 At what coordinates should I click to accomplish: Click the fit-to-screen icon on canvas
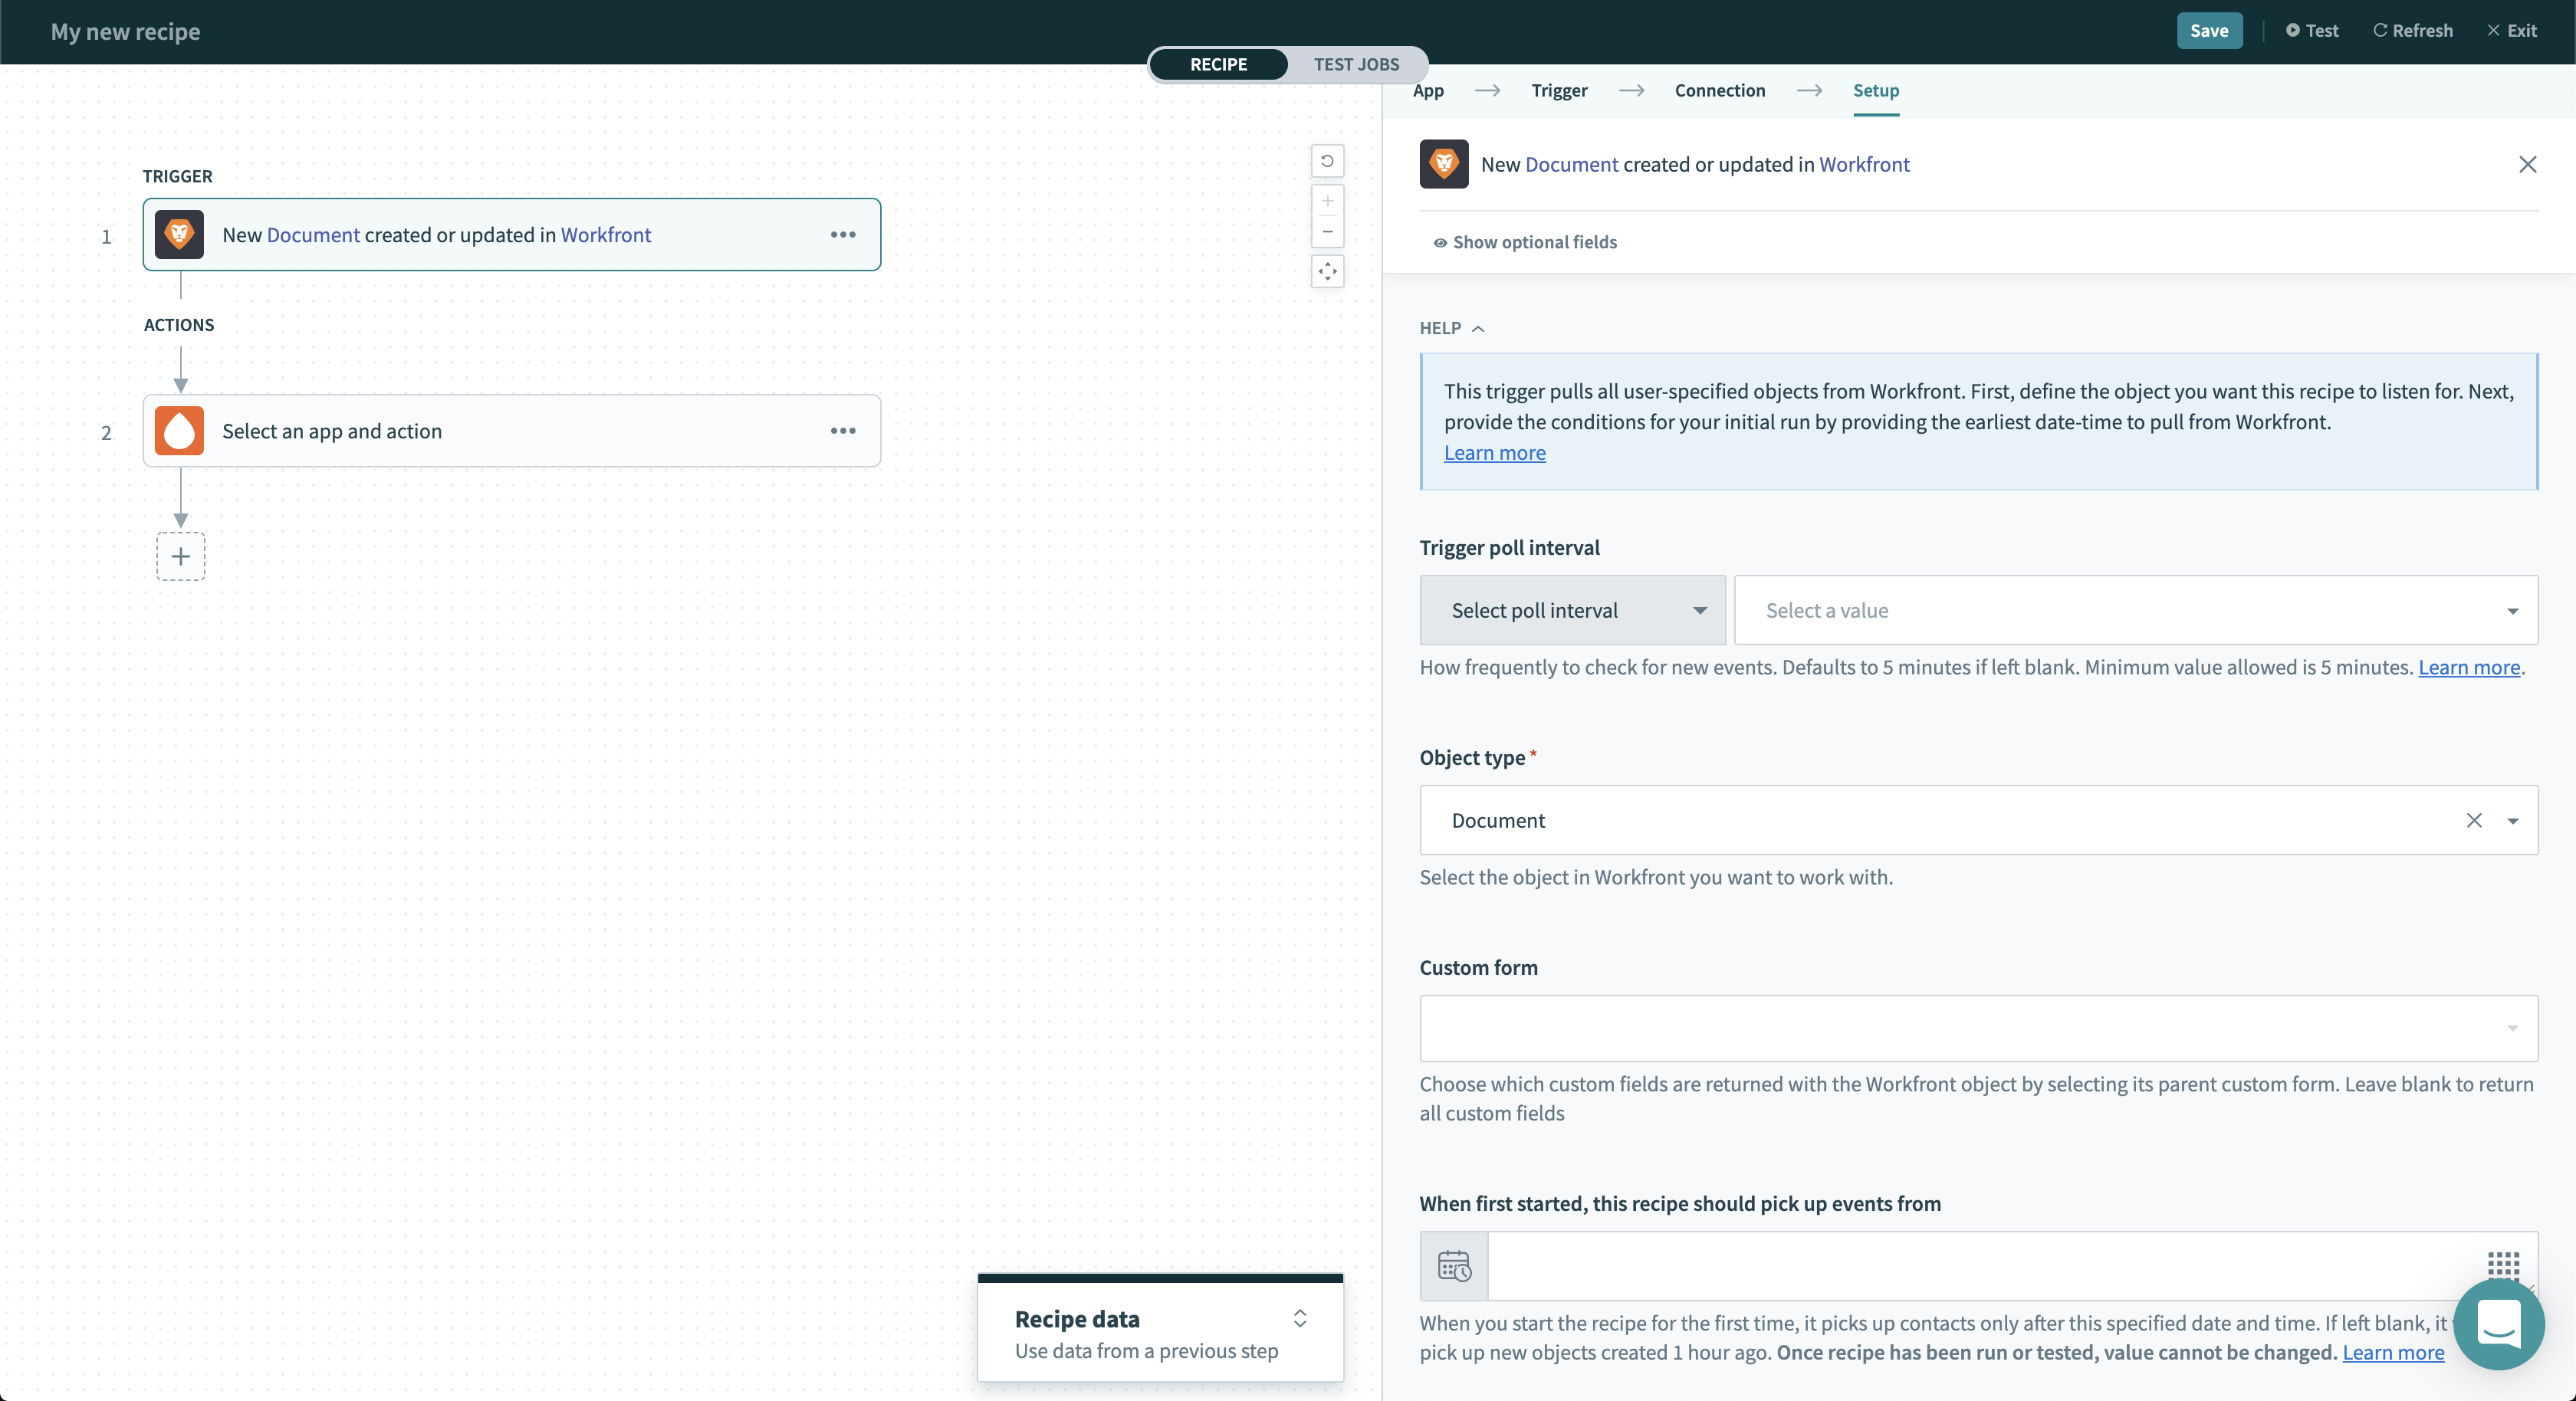[1329, 271]
